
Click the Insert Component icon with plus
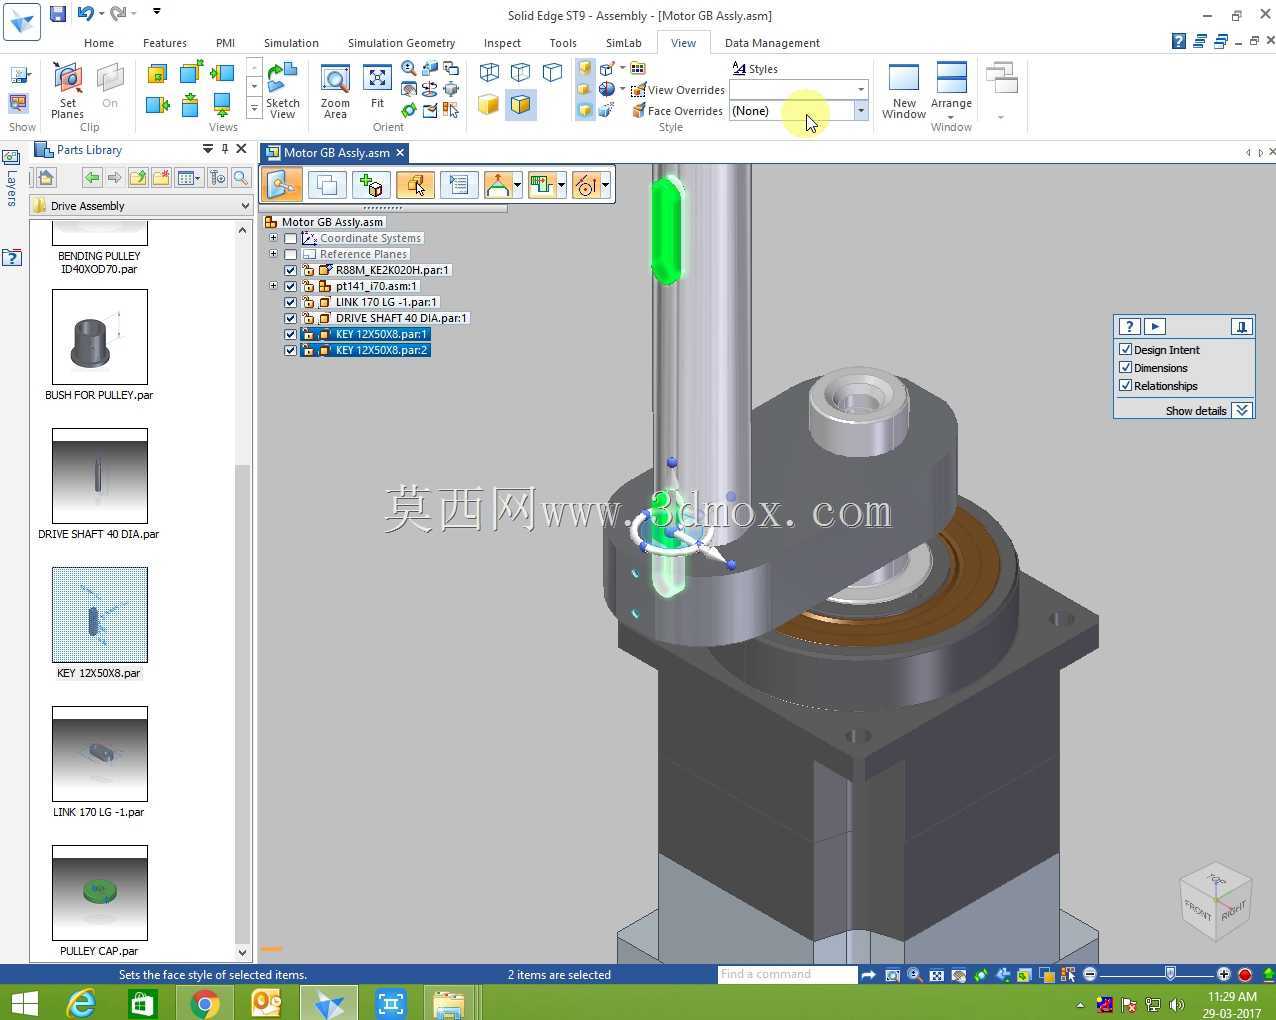[371, 185]
